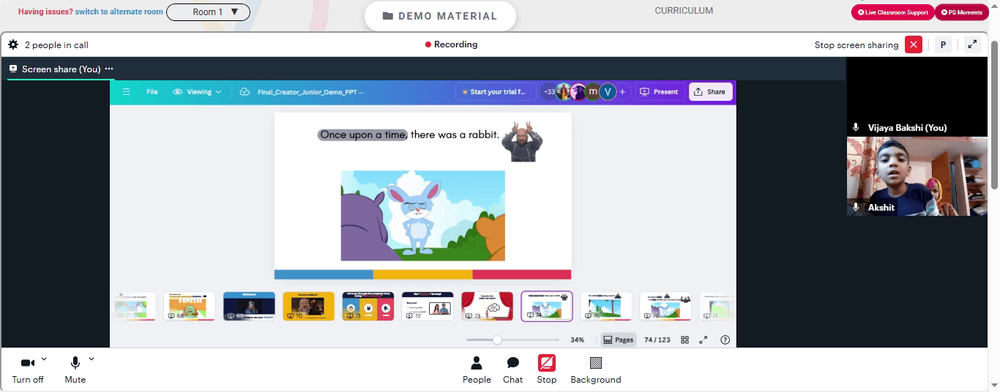The image size is (1000, 392).
Task: Select slide thumbnail 76
Action: pos(666,306)
